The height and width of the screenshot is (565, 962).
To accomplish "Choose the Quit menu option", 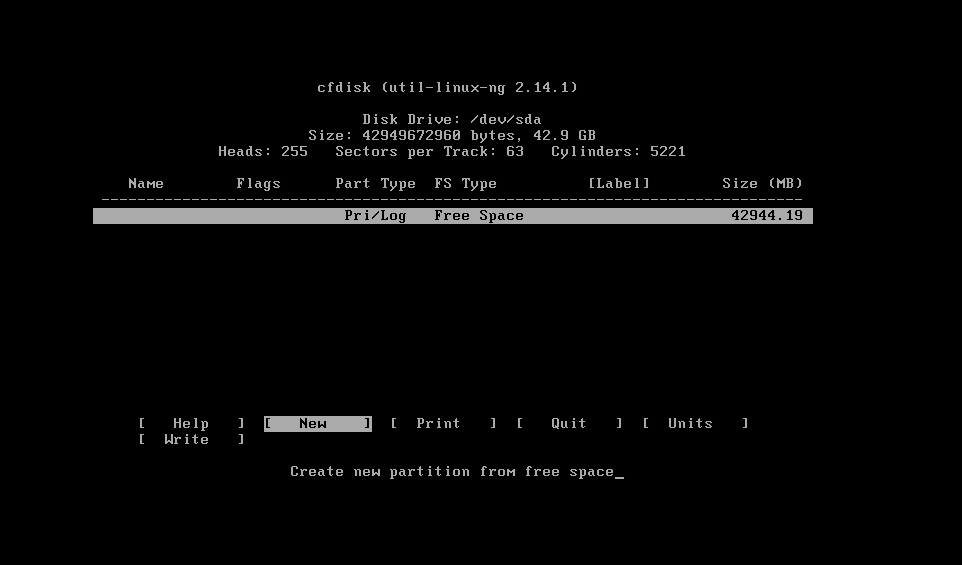I will pyautogui.click(x=570, y=423).
